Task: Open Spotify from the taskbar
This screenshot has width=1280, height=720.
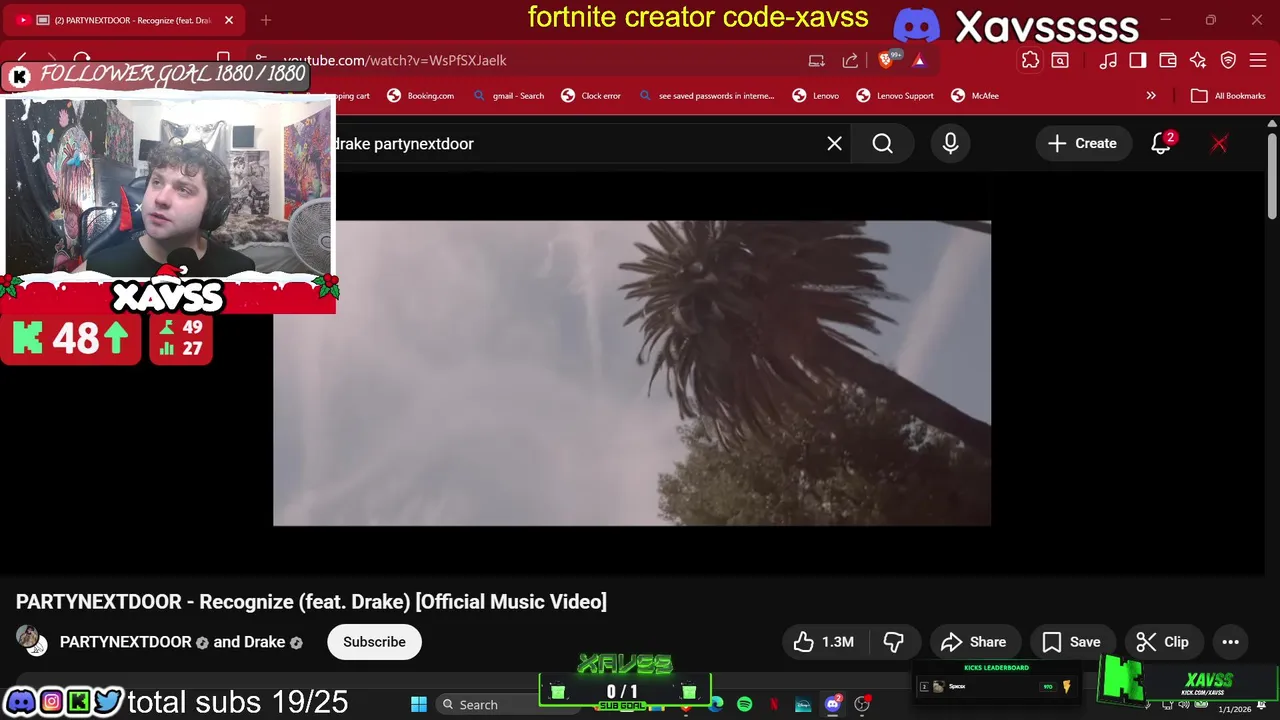Action: tap(745, 705)
